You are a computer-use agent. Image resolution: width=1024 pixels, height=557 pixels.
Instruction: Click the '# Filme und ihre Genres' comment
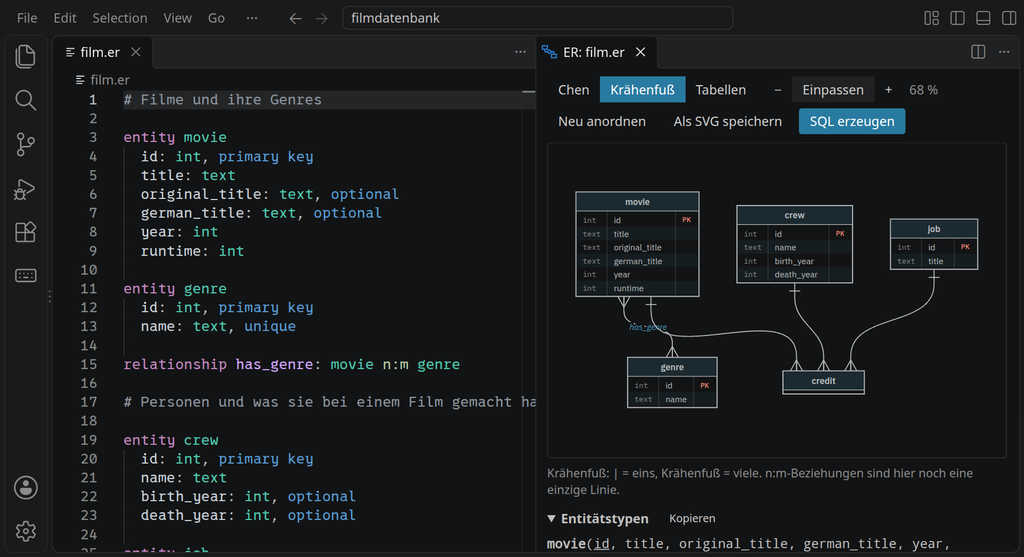pyautogui.click(x=223, y=100)
